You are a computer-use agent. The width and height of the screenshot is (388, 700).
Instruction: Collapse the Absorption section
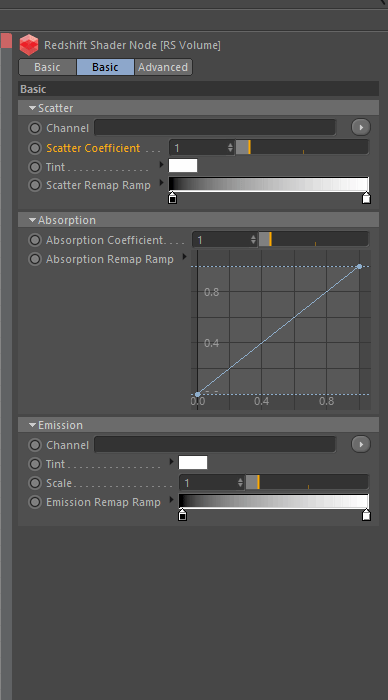(32, 220)
